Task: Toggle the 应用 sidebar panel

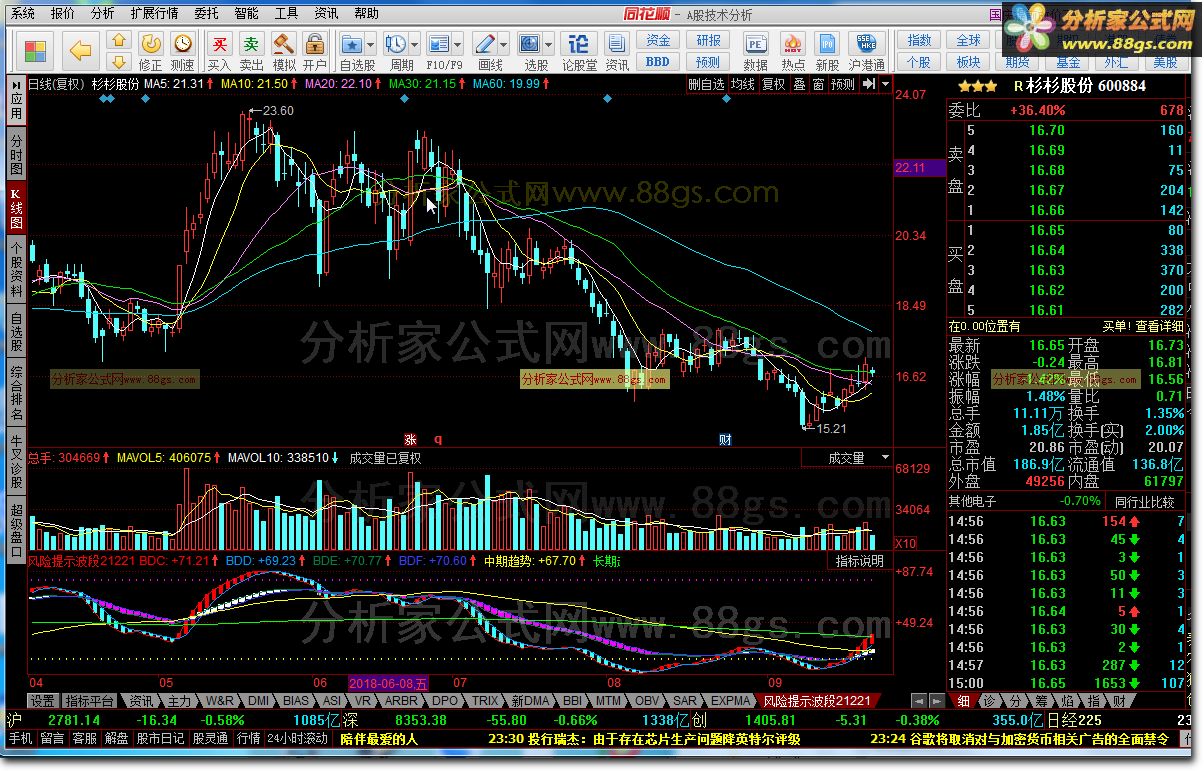Action: click(x=16, y=102)
